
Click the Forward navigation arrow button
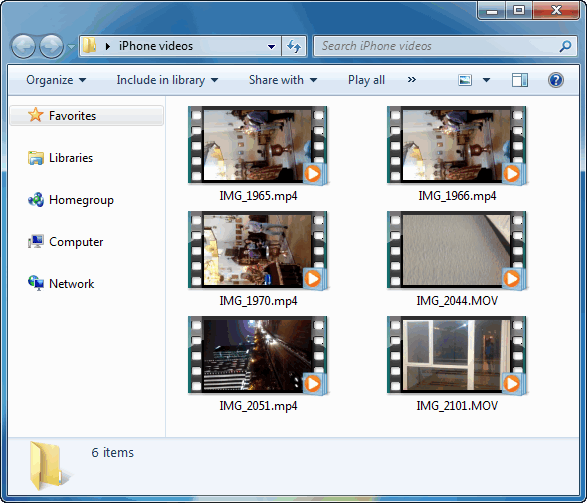(51, 46)
